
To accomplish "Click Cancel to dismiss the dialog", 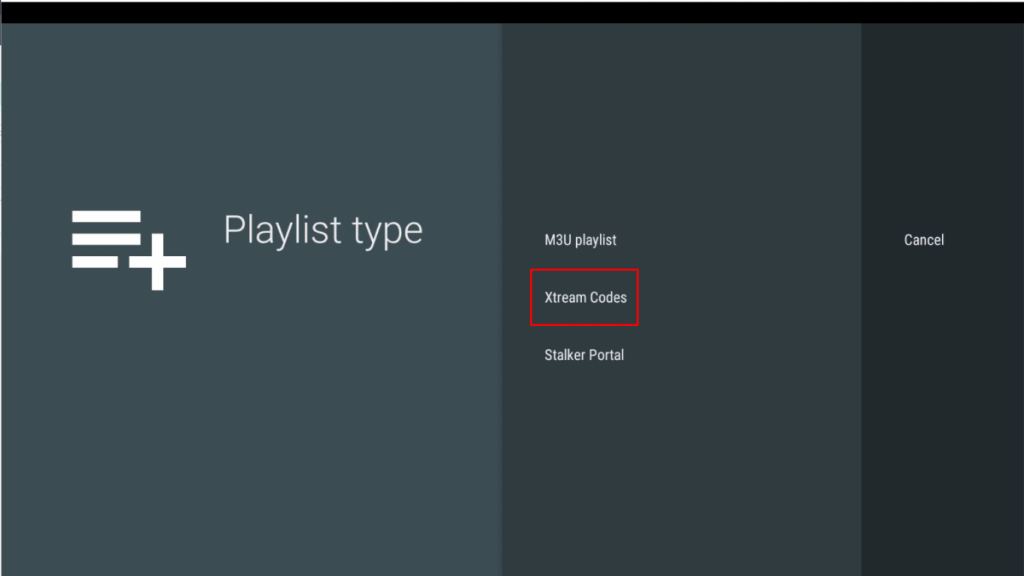I will (x=923, y=240).
